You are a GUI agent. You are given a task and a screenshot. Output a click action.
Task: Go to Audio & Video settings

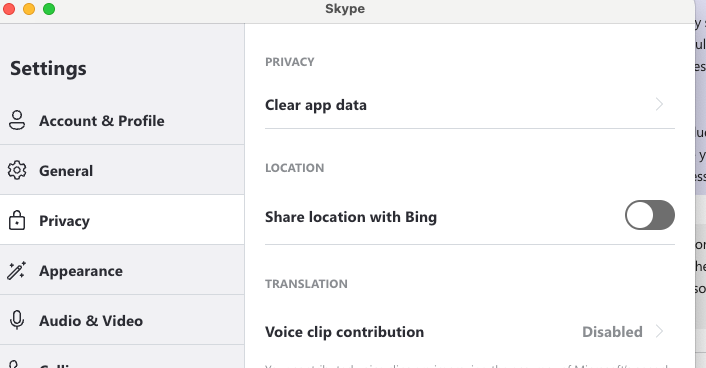click(x=122, y=320)
